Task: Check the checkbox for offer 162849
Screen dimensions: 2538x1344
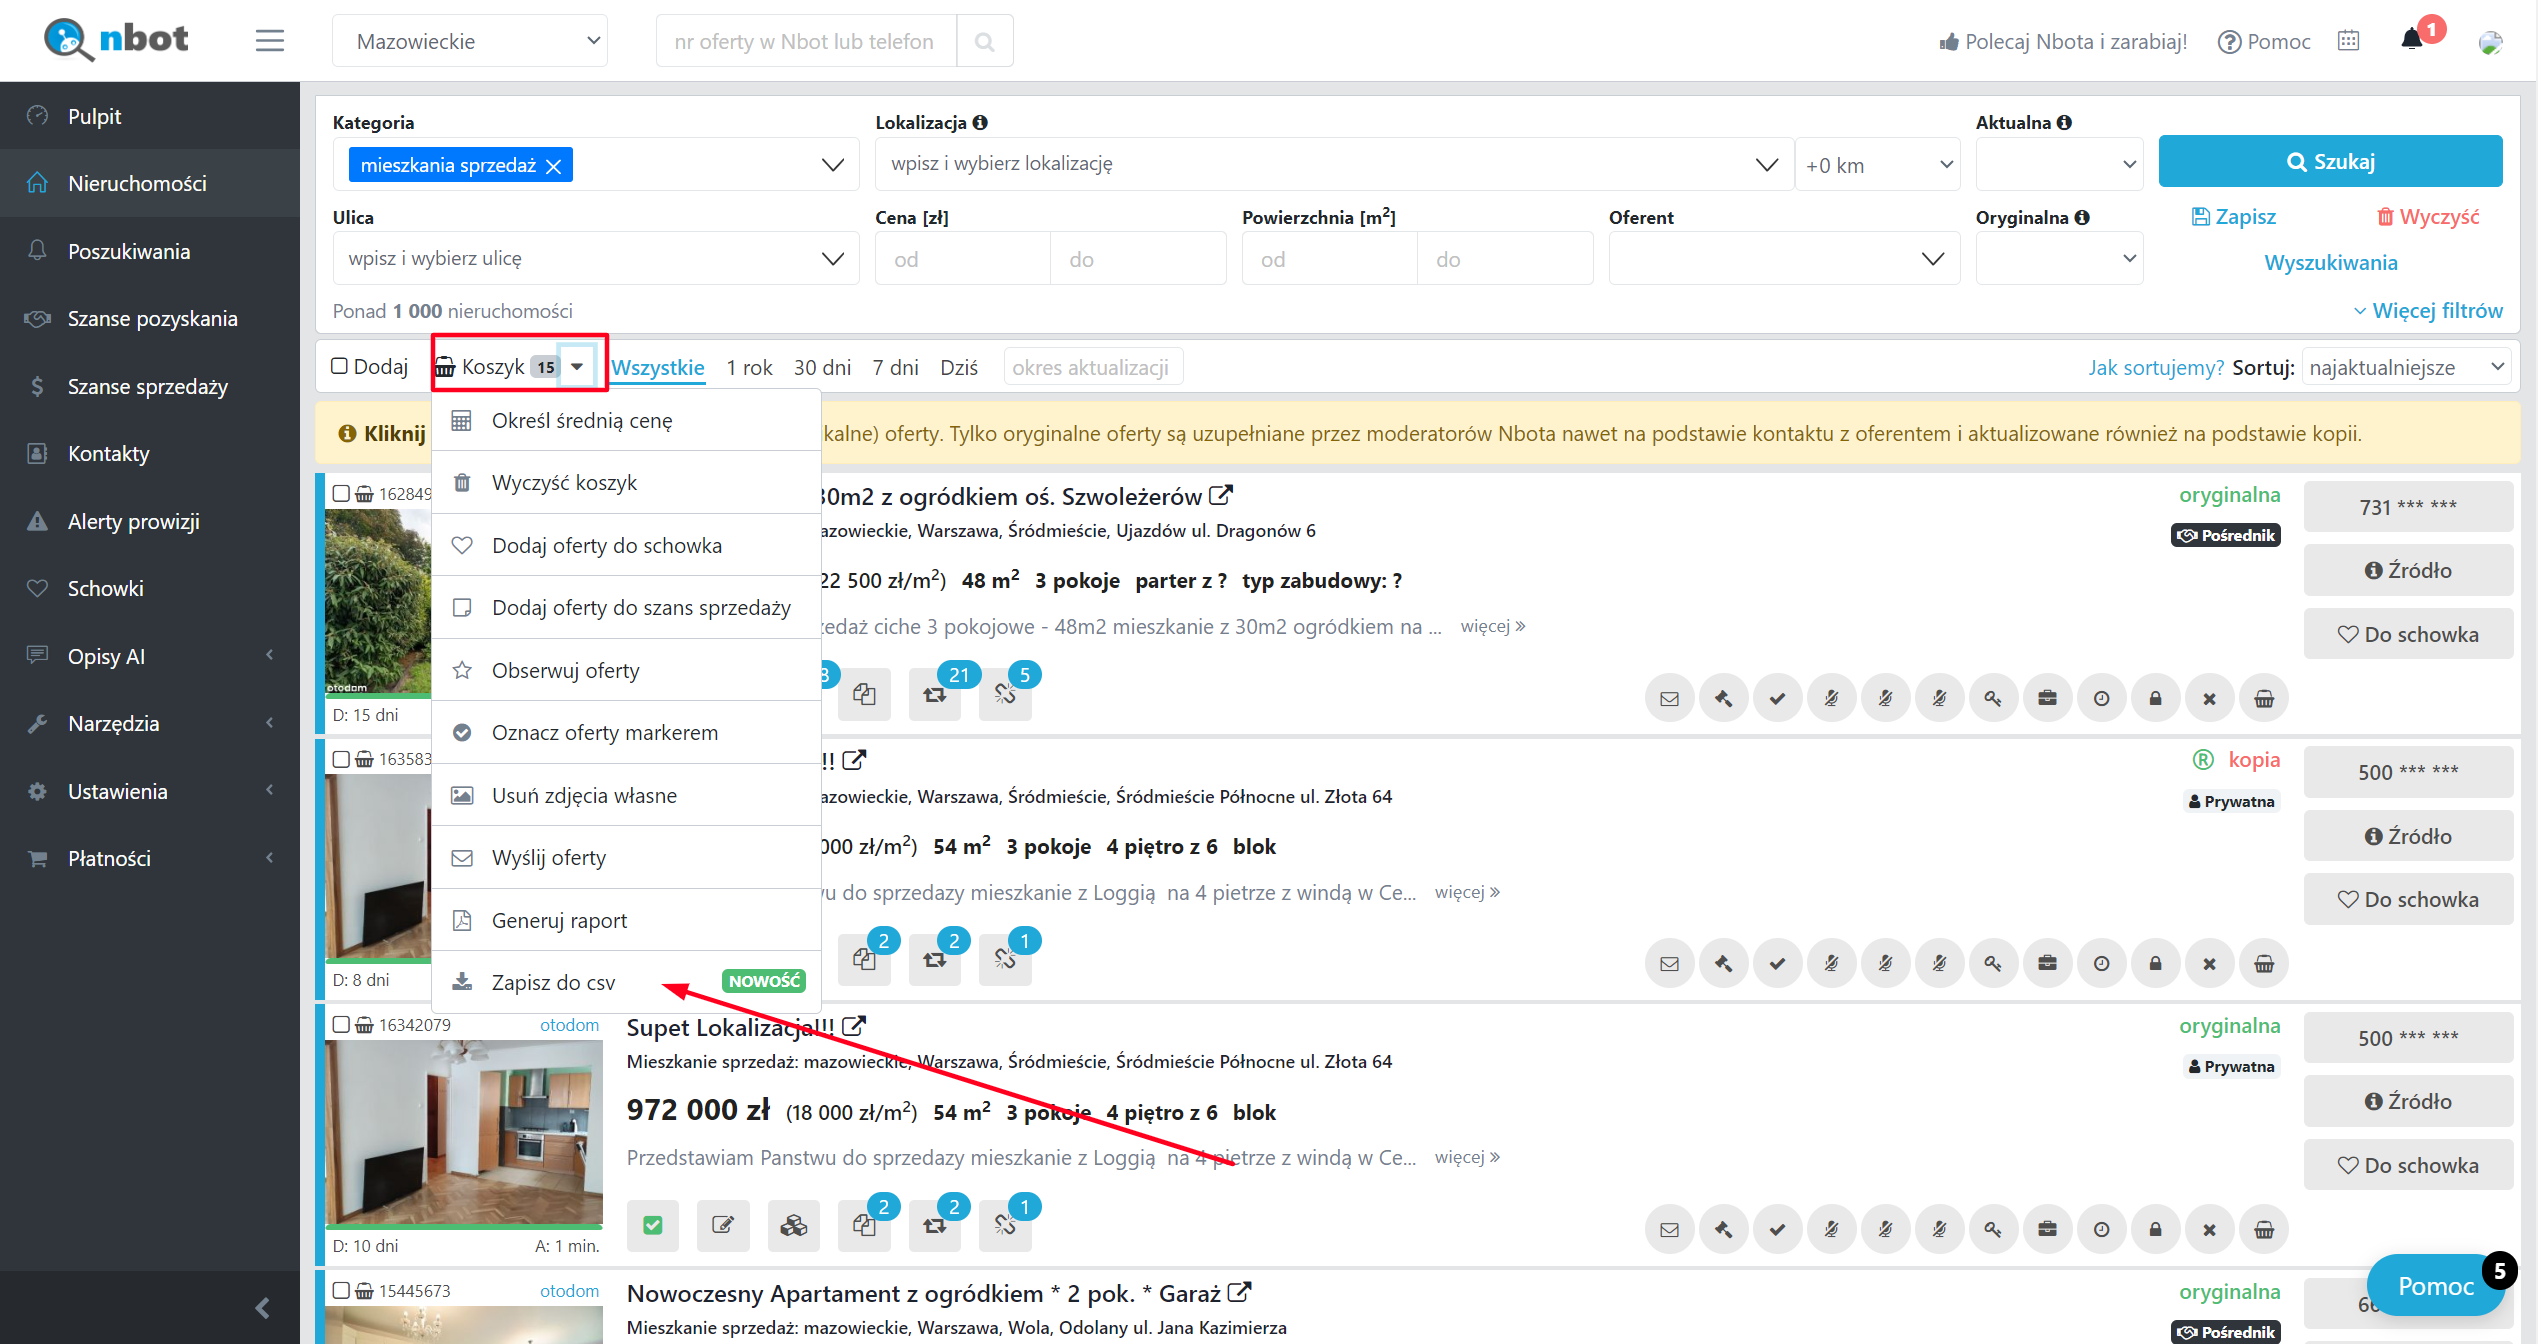Action: [x=341, y=493]
